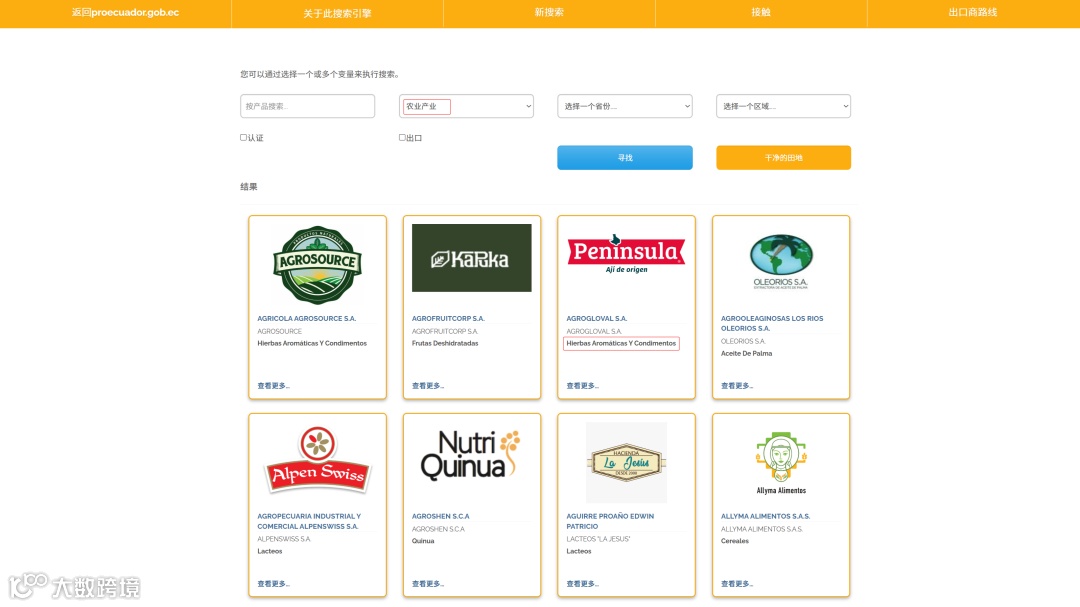Viewport: 1080px width, 607px height.
Task: Click the Oleorios S.A. globe logo
Action: click(x=780, y=262)
